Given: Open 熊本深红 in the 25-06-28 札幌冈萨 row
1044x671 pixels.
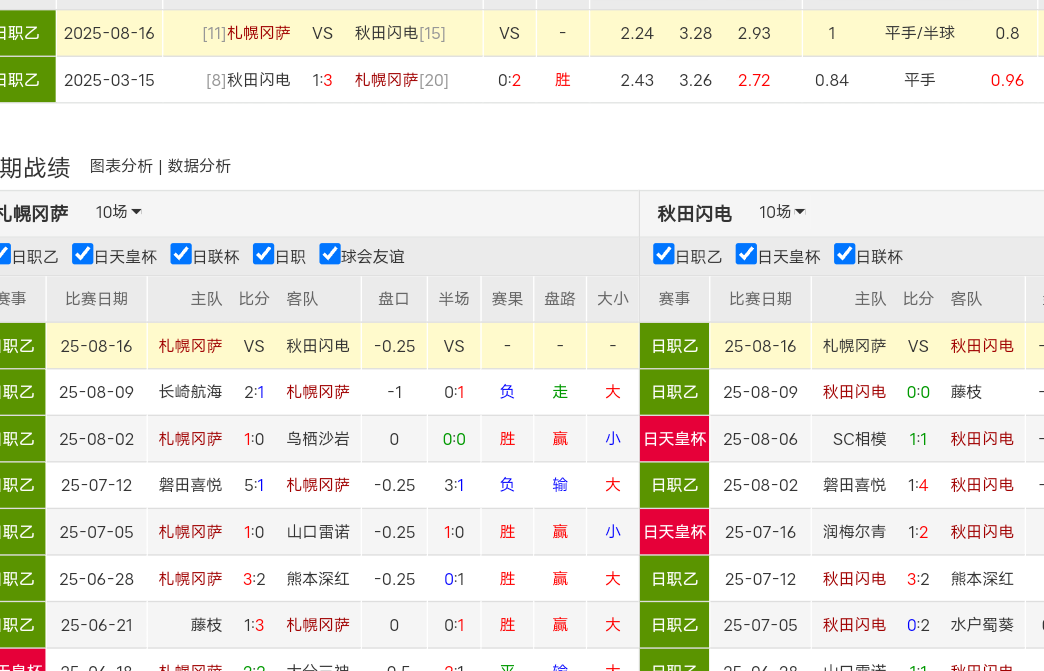Looking at the screenshot, I should point(318,579).
